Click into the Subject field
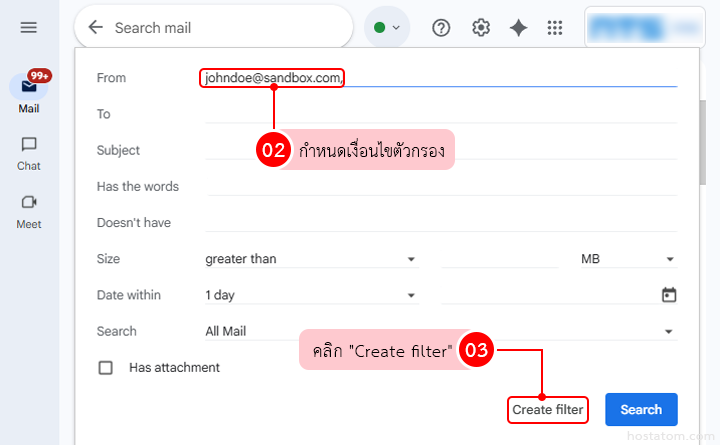The width and height of the screenshot is (720, 445). pyautogui.click(x=440, y=151)
